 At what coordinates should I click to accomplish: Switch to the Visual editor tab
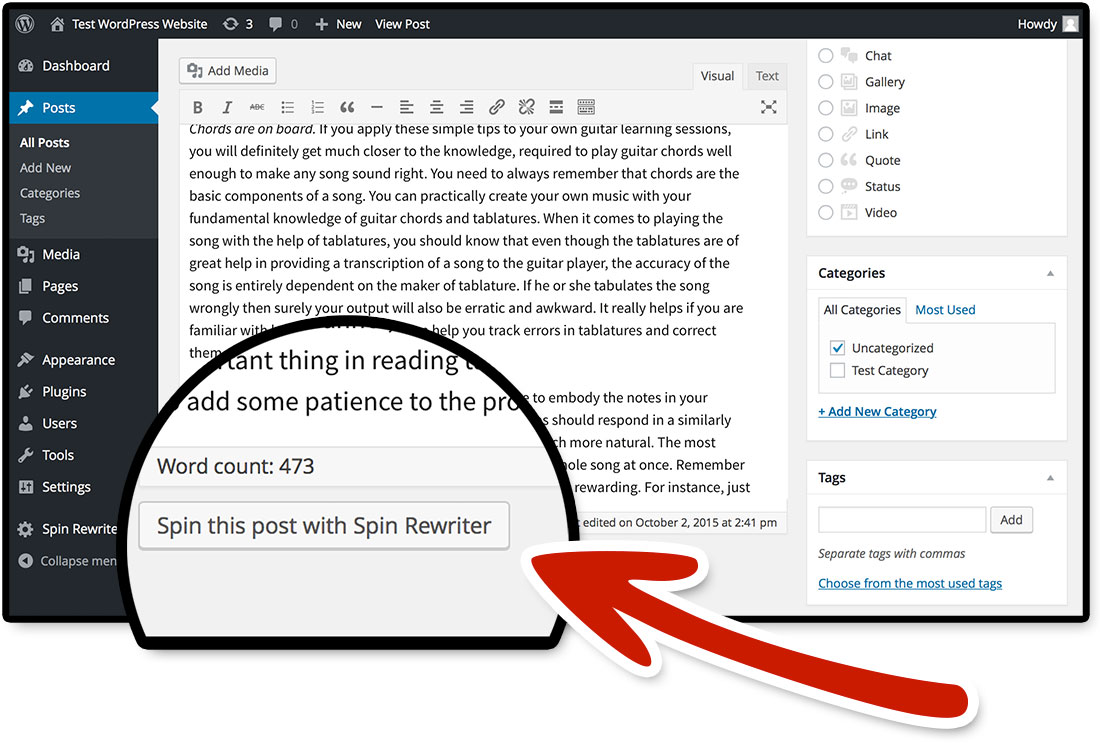pos(717,76)
